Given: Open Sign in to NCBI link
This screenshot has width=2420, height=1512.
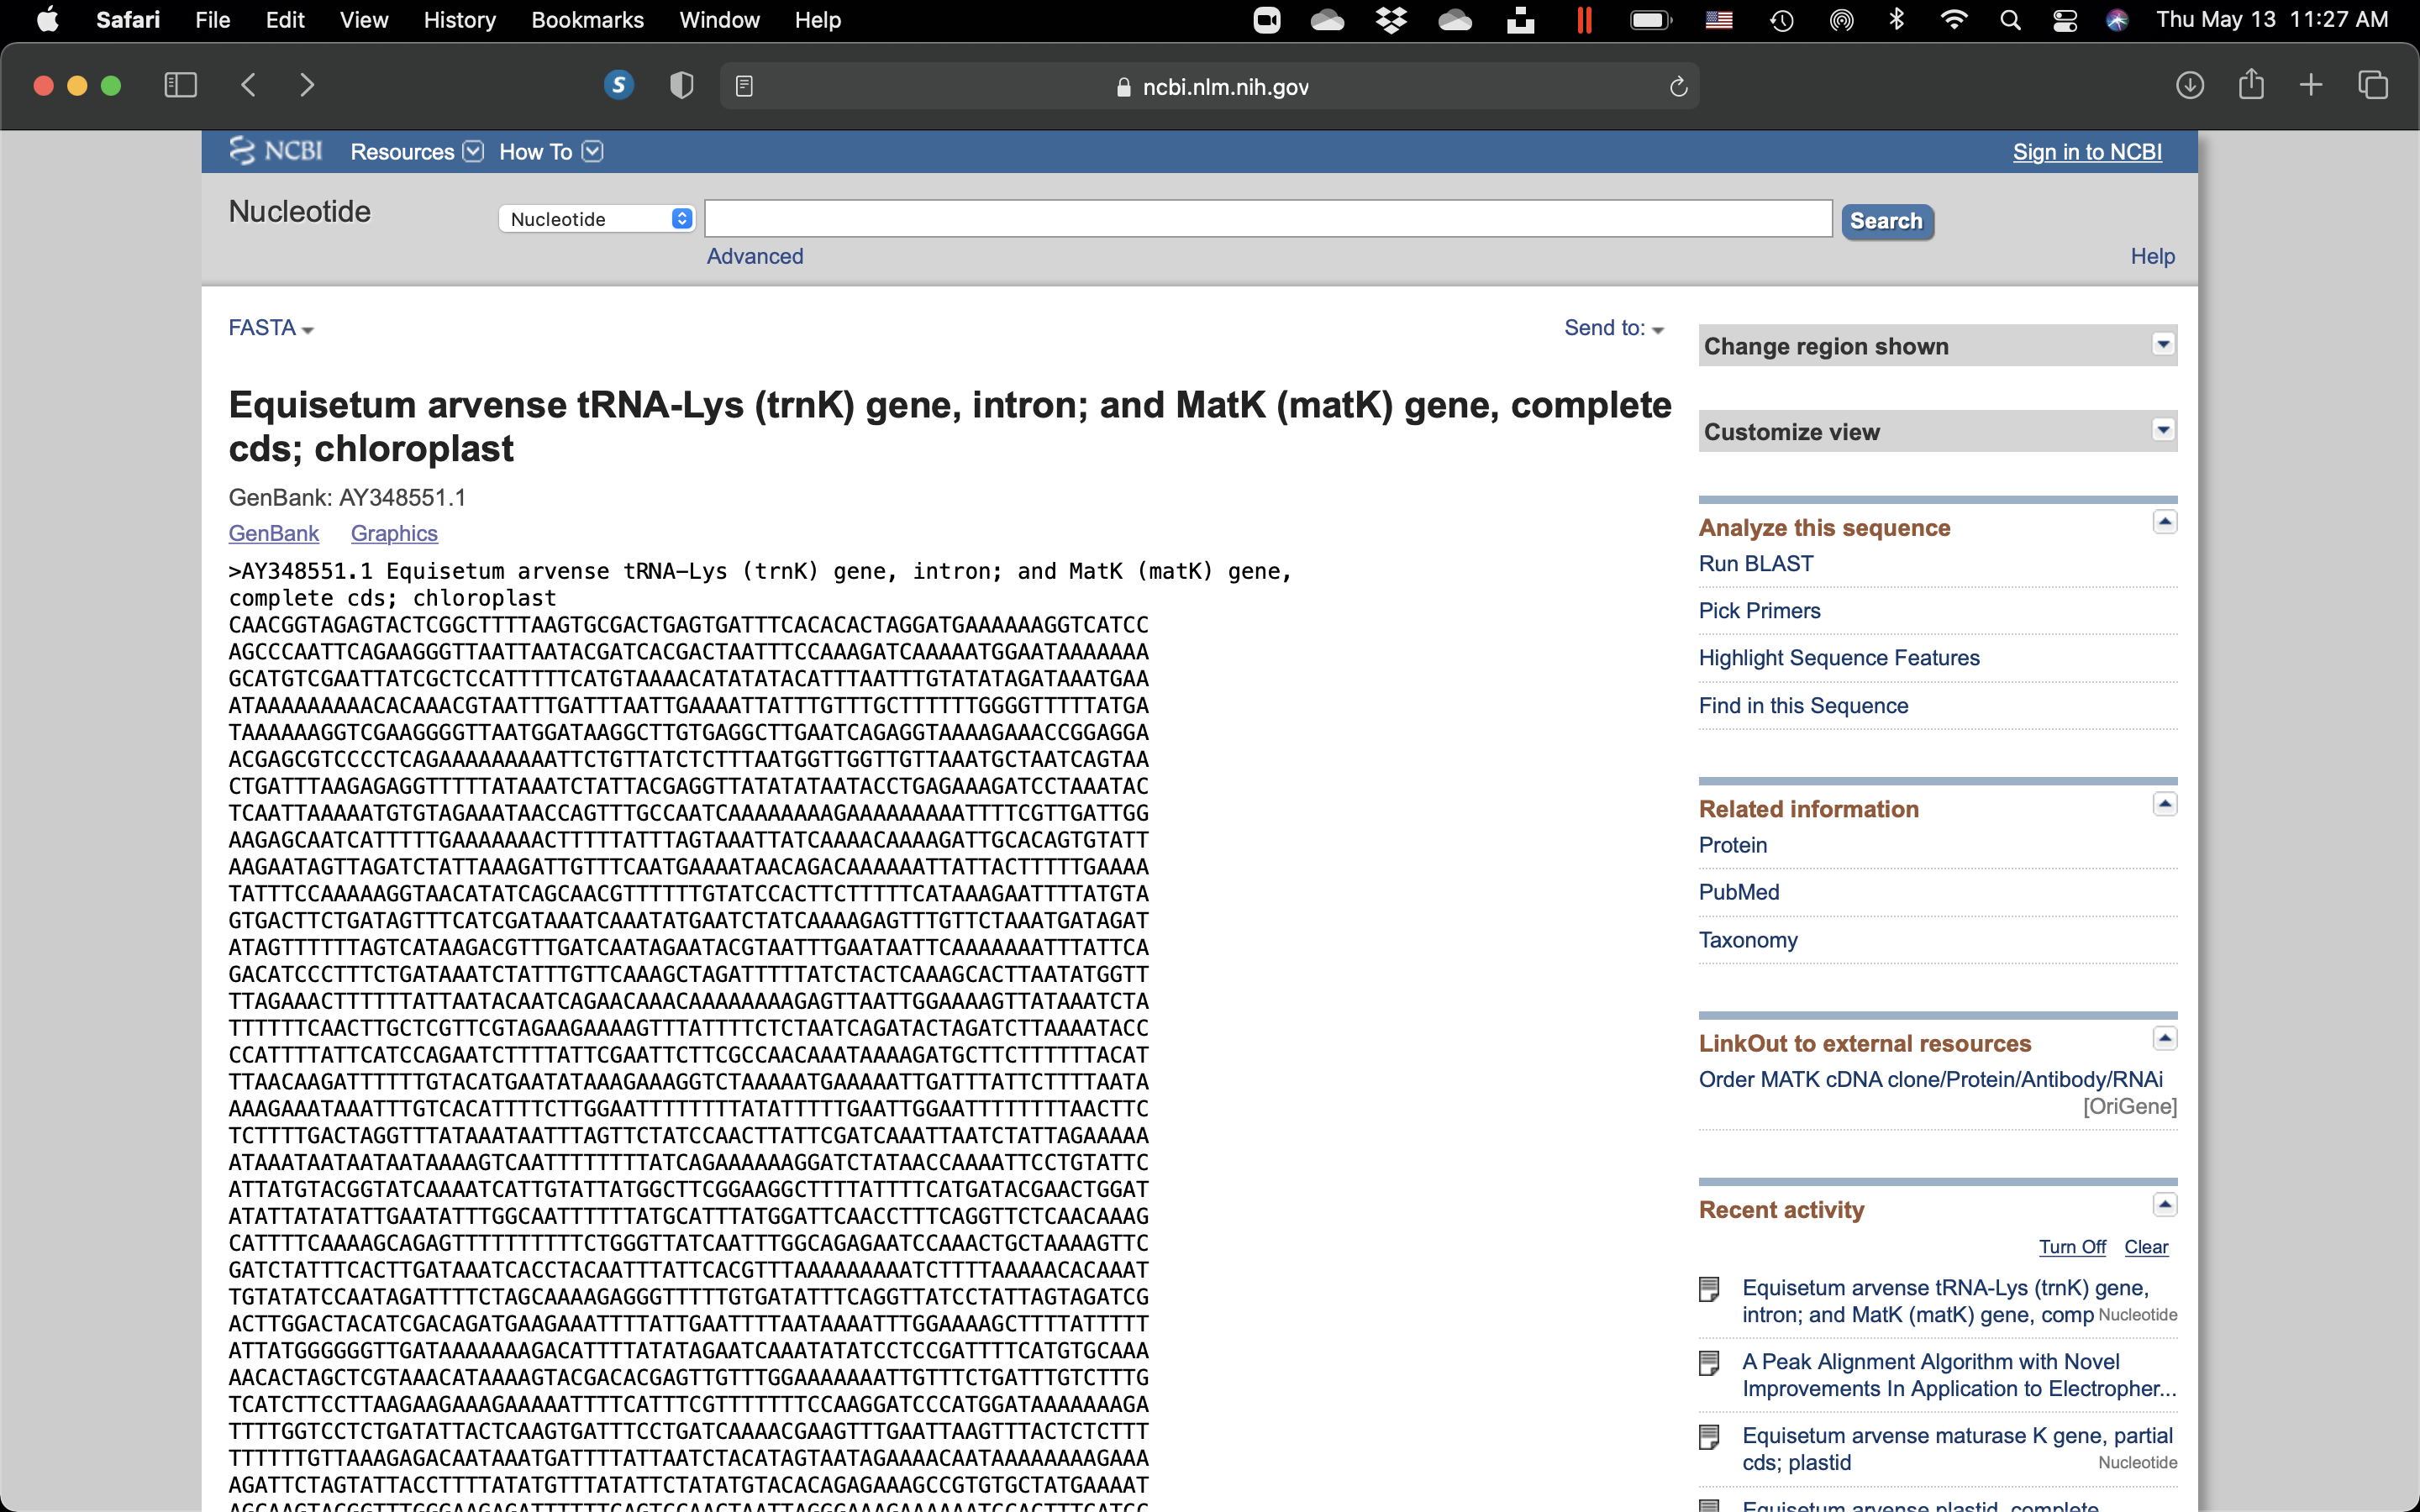Looking at the screenshot, I should pos(2087,152).
